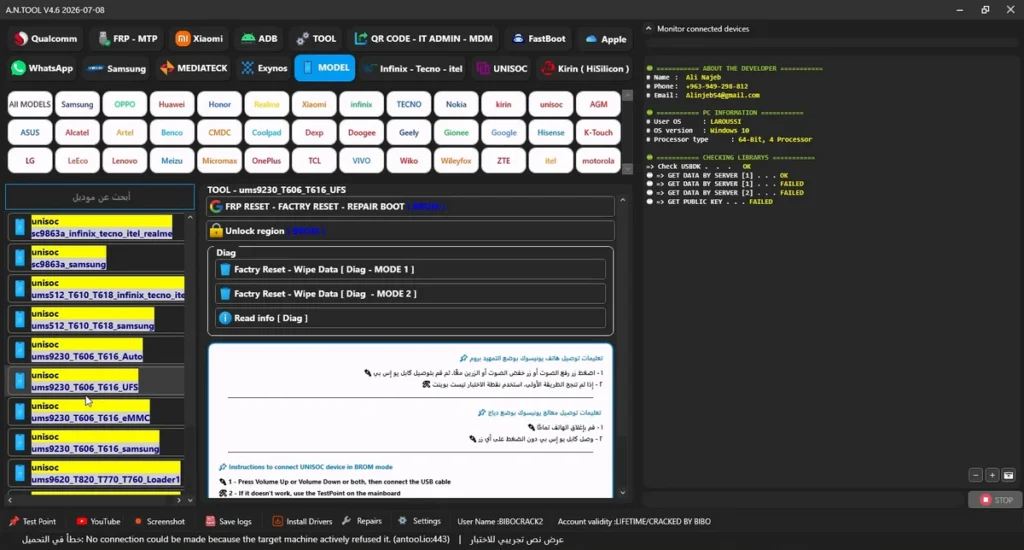Choose the ZTE brand button

[504, 161]
